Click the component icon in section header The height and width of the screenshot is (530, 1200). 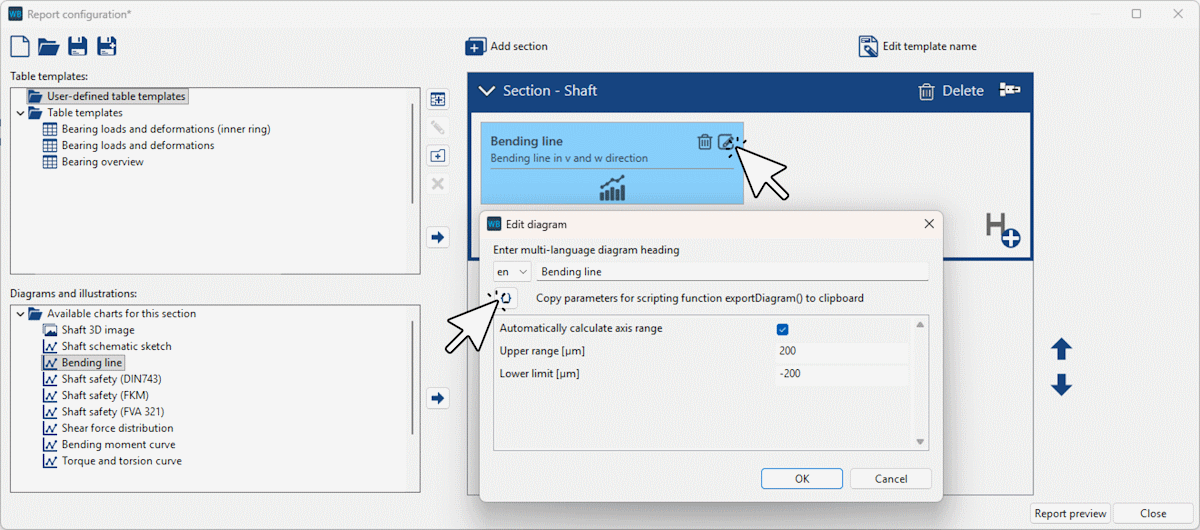[1010, 90]
